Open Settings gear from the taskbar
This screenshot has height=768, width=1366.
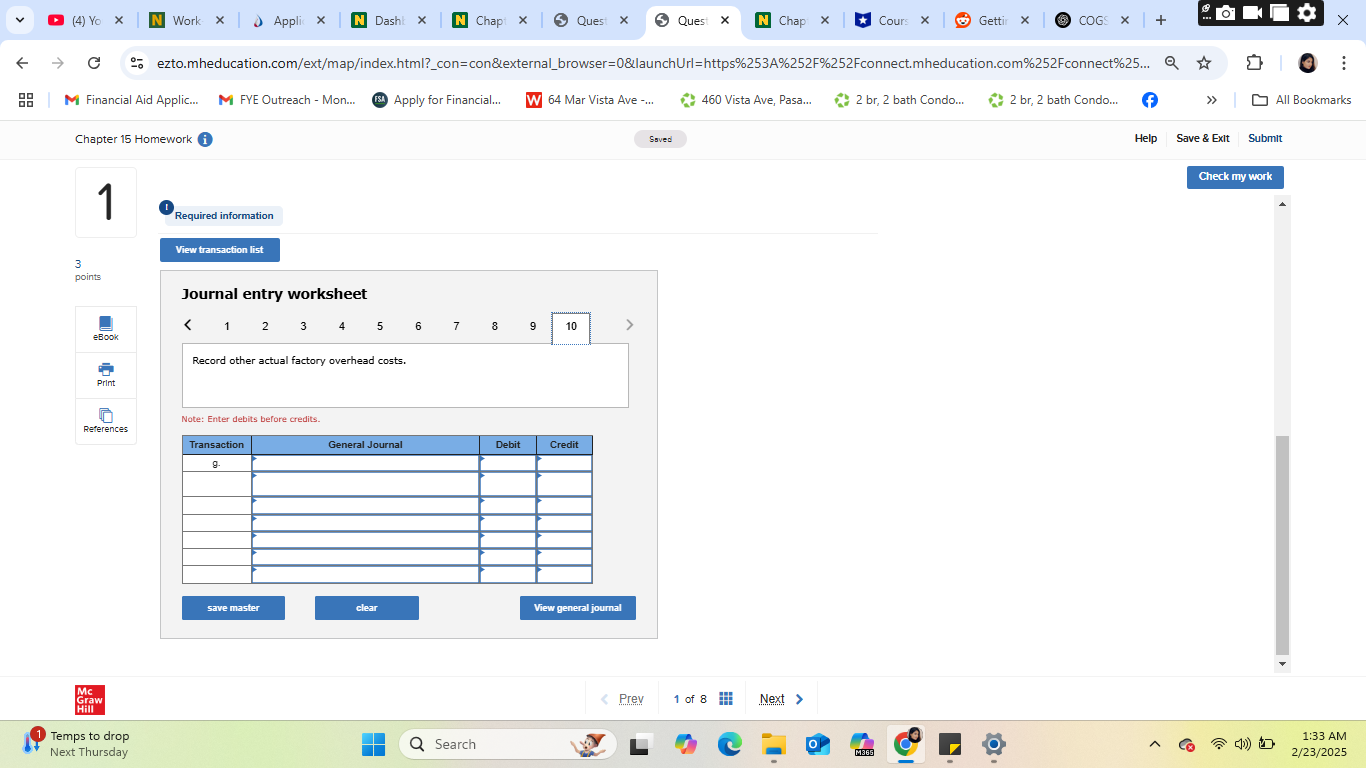click(x=993, y=744)
